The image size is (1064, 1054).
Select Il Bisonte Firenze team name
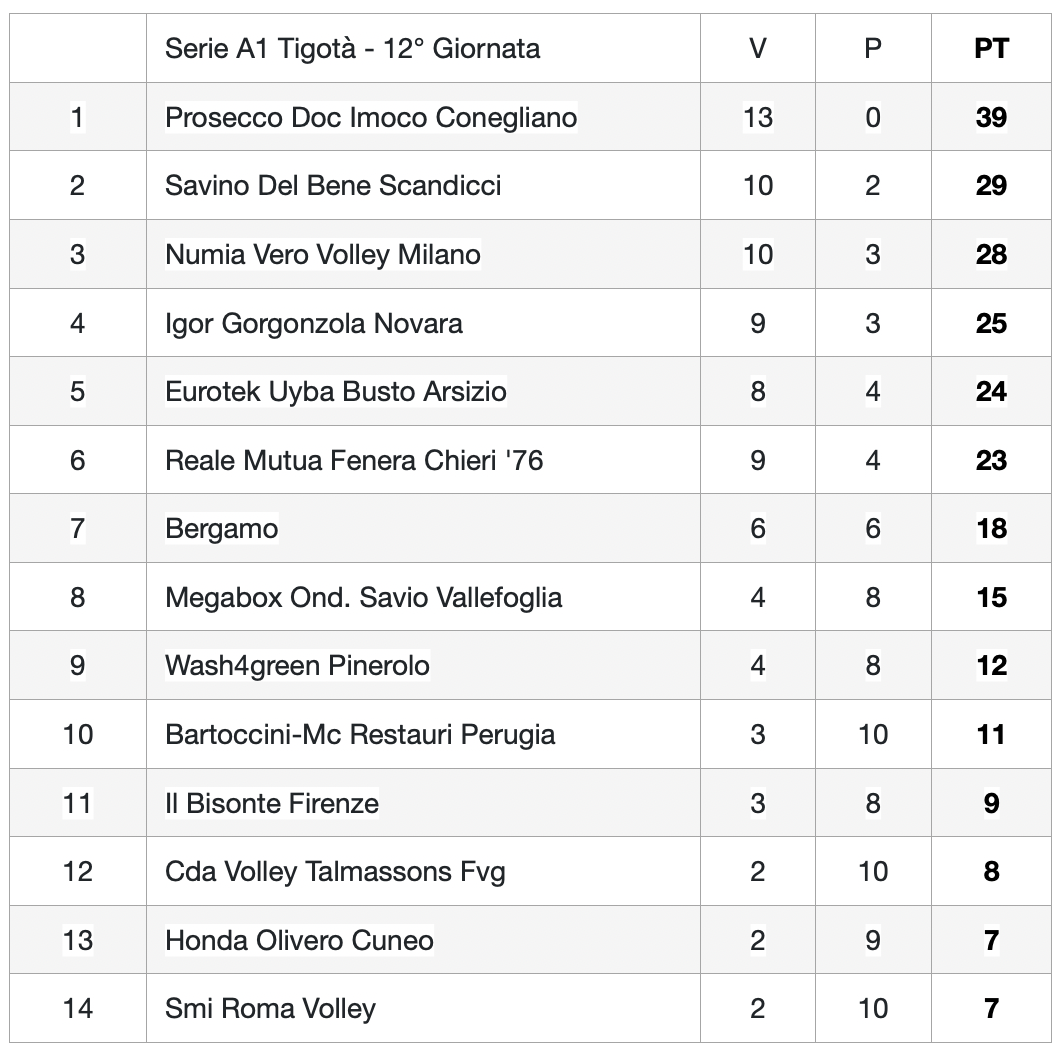(271, 803)
